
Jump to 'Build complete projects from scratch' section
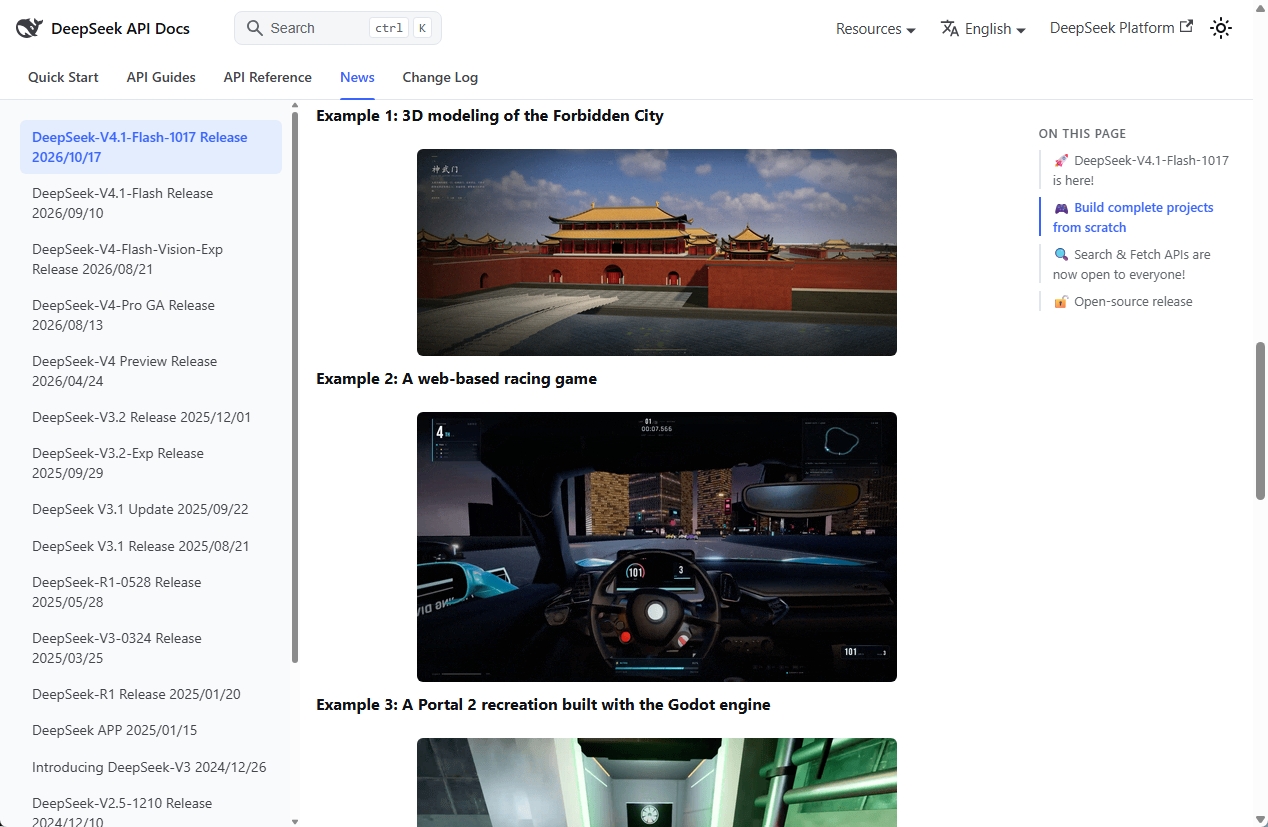click(x=1133, y=217)
